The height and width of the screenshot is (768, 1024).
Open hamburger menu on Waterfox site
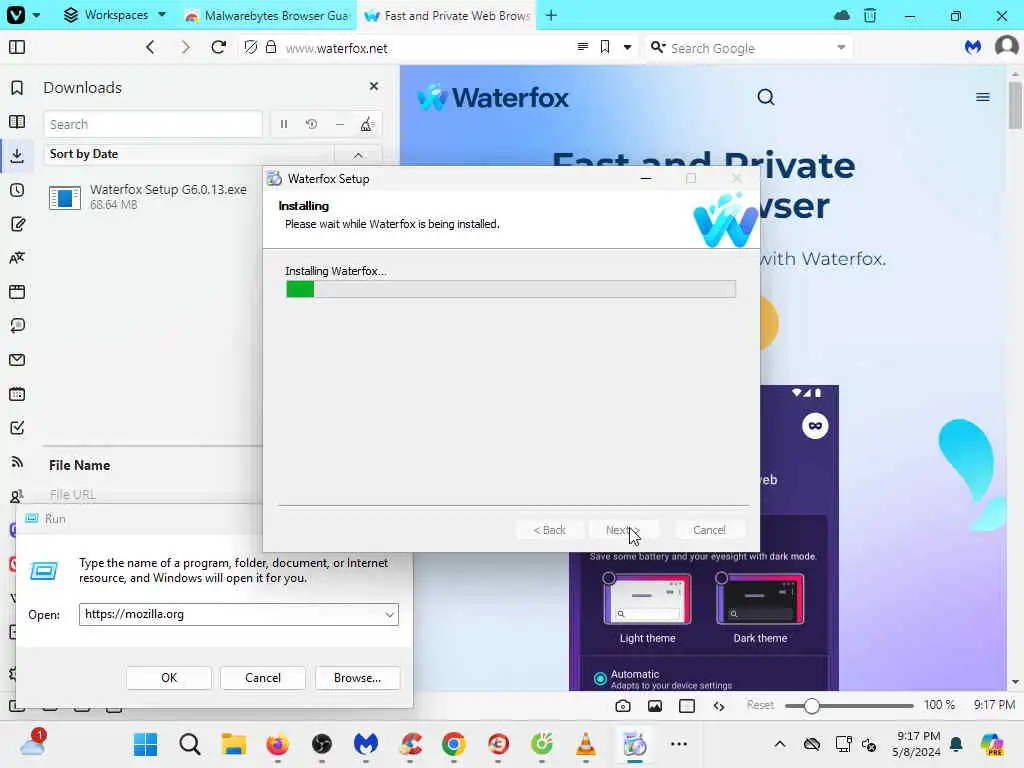pyautogui.click(x=982, y=97)
